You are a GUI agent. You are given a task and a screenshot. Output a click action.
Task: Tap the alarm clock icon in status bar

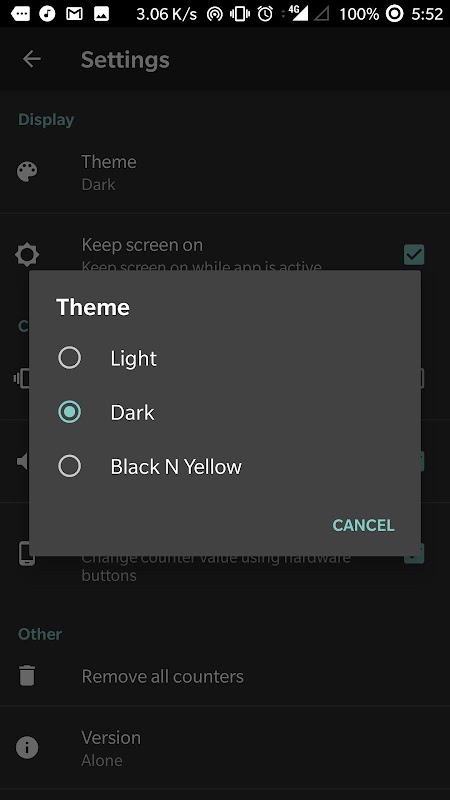click(x=265, y=14)
